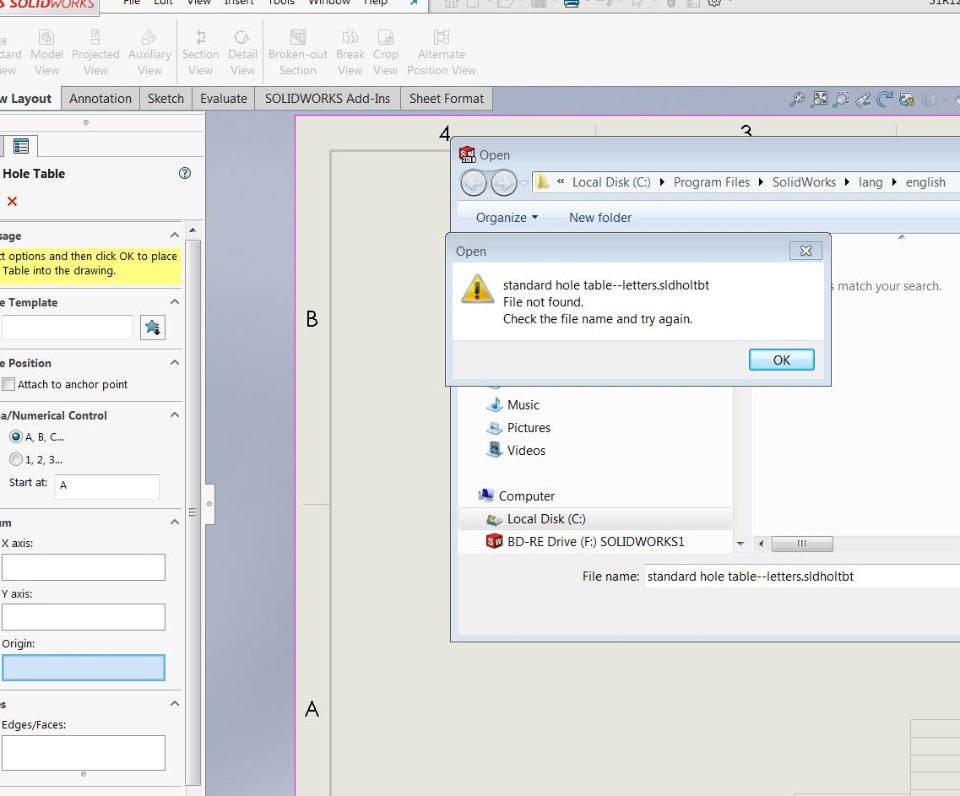Click the Origin selection box
The height and width of the screenshot is (796, 960).
tap(83, 667)
